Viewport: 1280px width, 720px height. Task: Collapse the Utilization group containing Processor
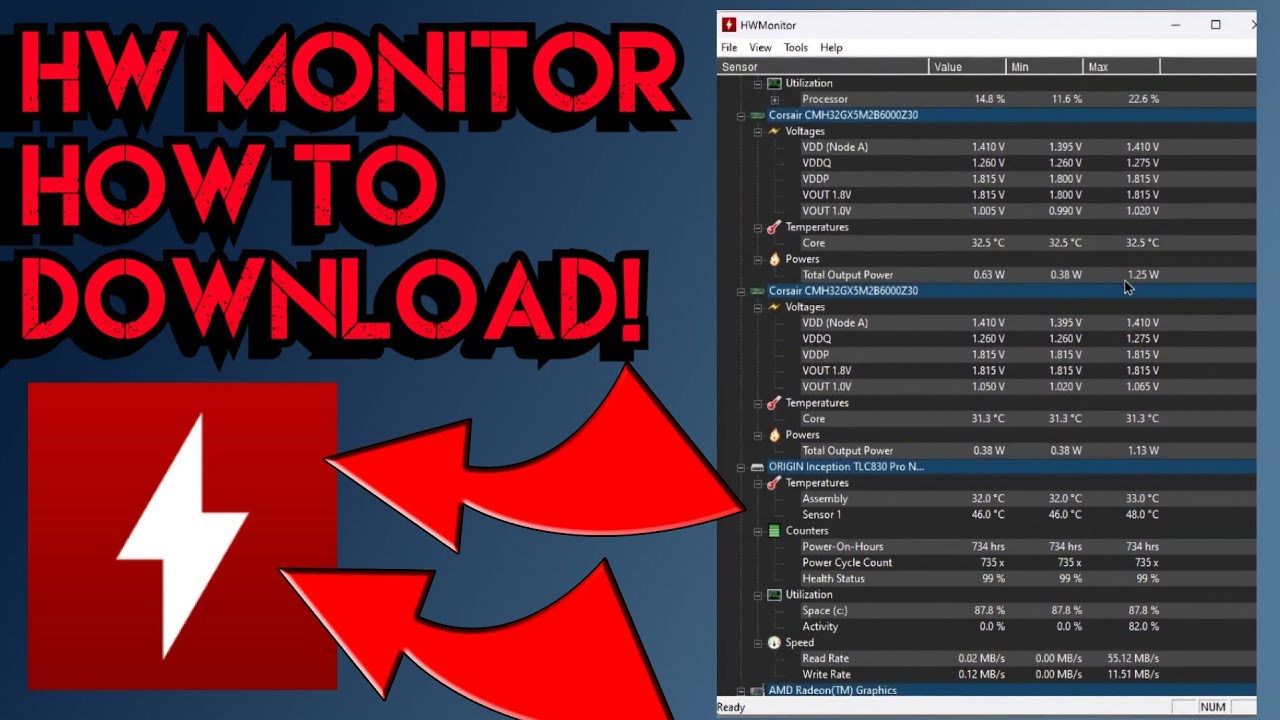tap(757, 83)
